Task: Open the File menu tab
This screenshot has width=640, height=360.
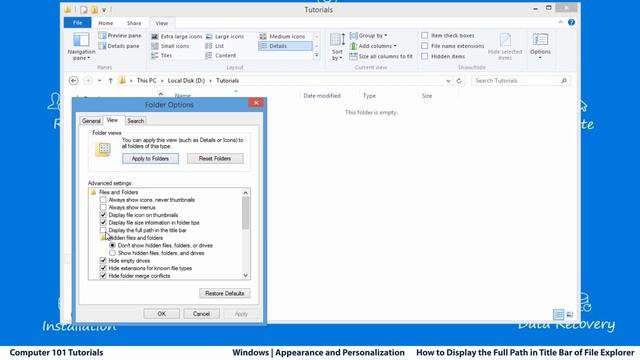Action: pyautogui.click(x=78, y=23)
